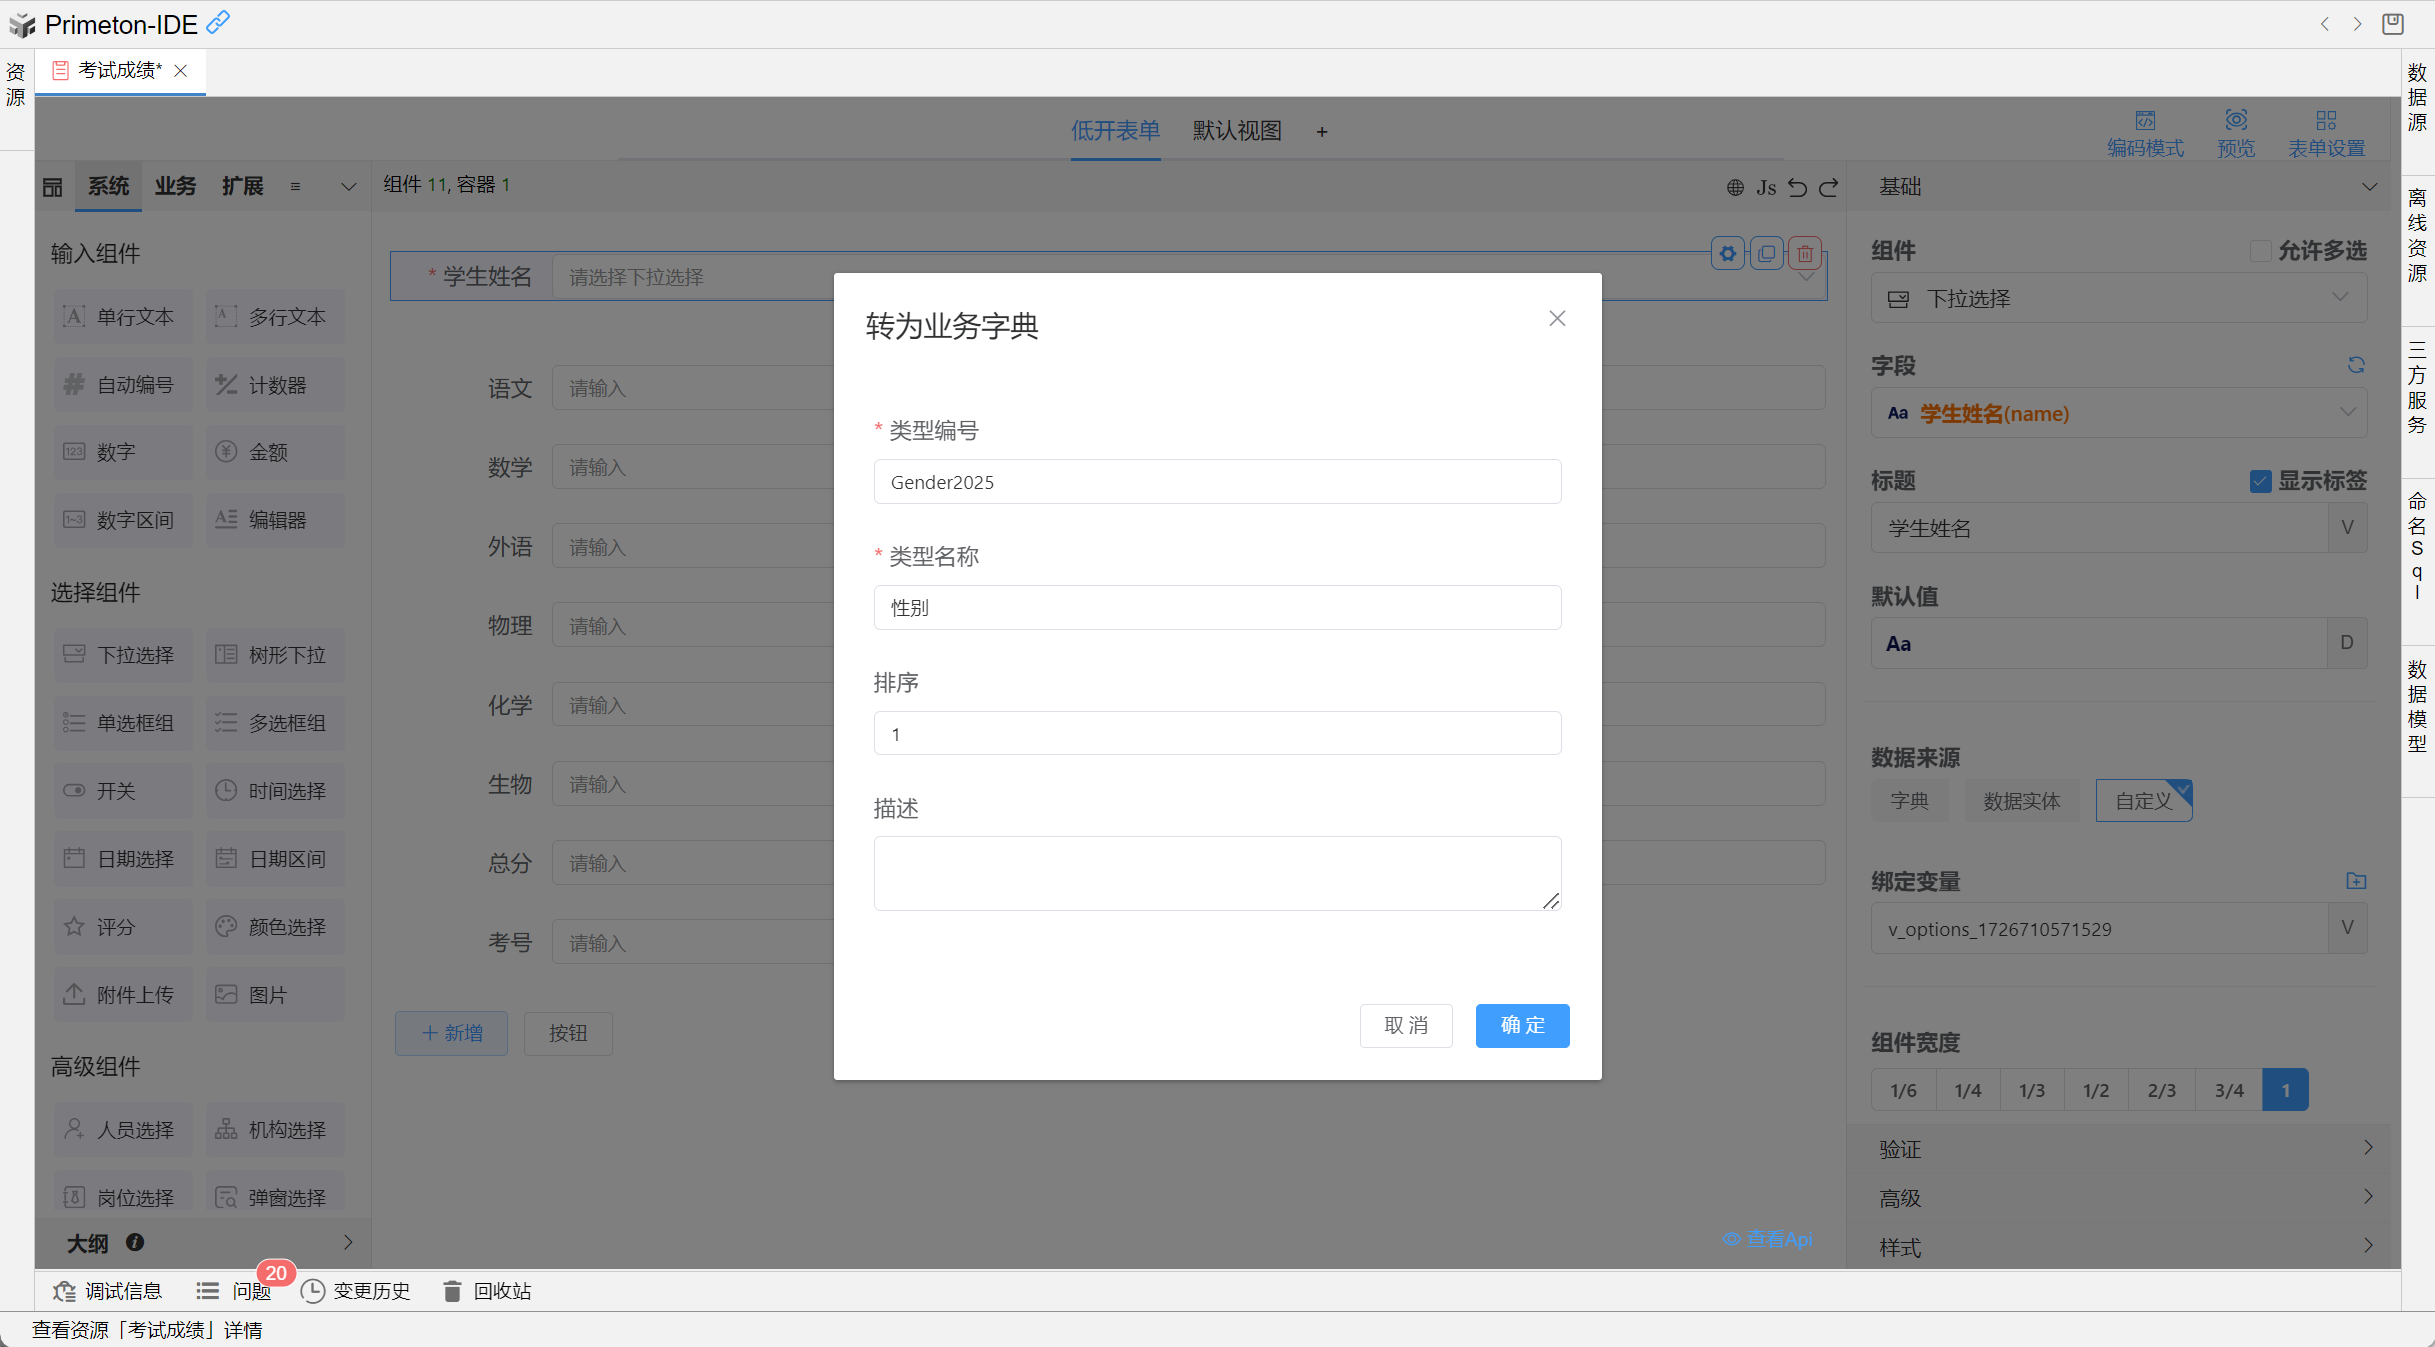Click the 确定 button in dialog

[1522, 1025]
